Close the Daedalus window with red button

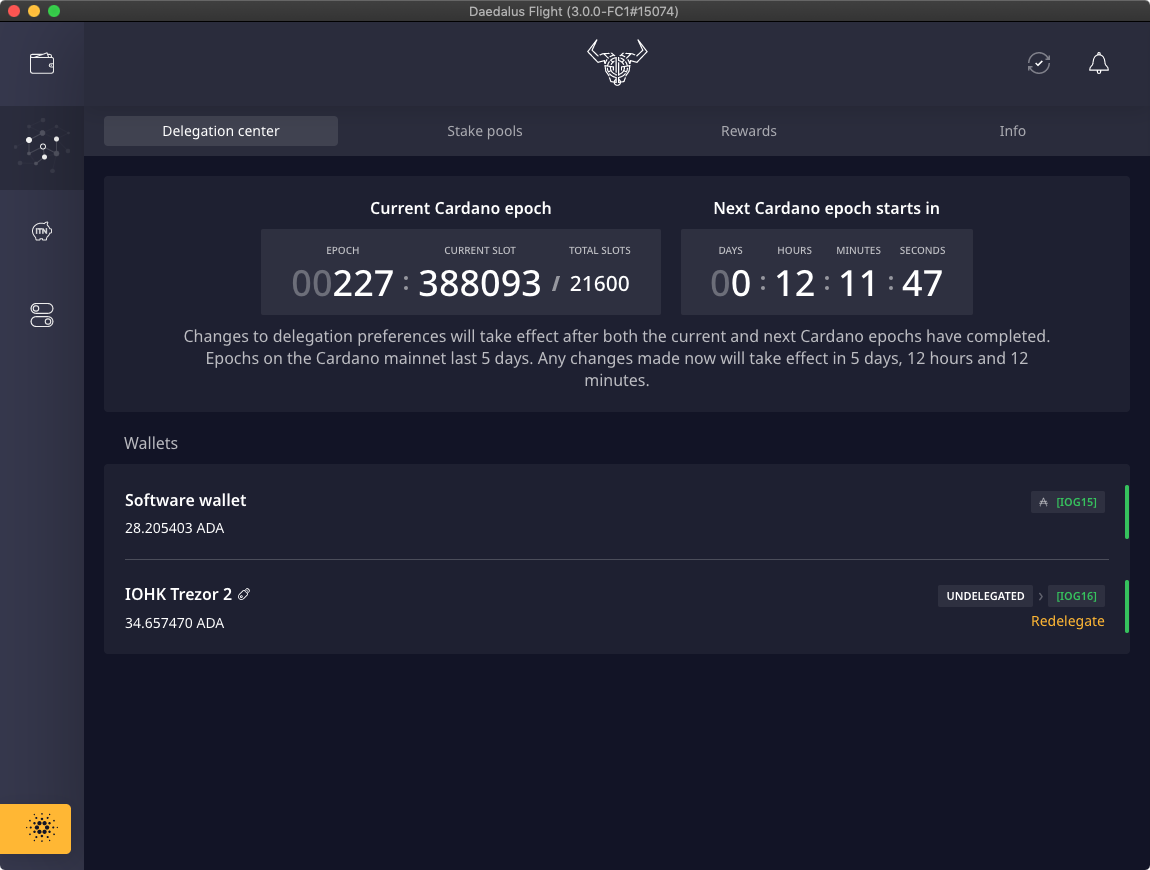coord(13,11)
